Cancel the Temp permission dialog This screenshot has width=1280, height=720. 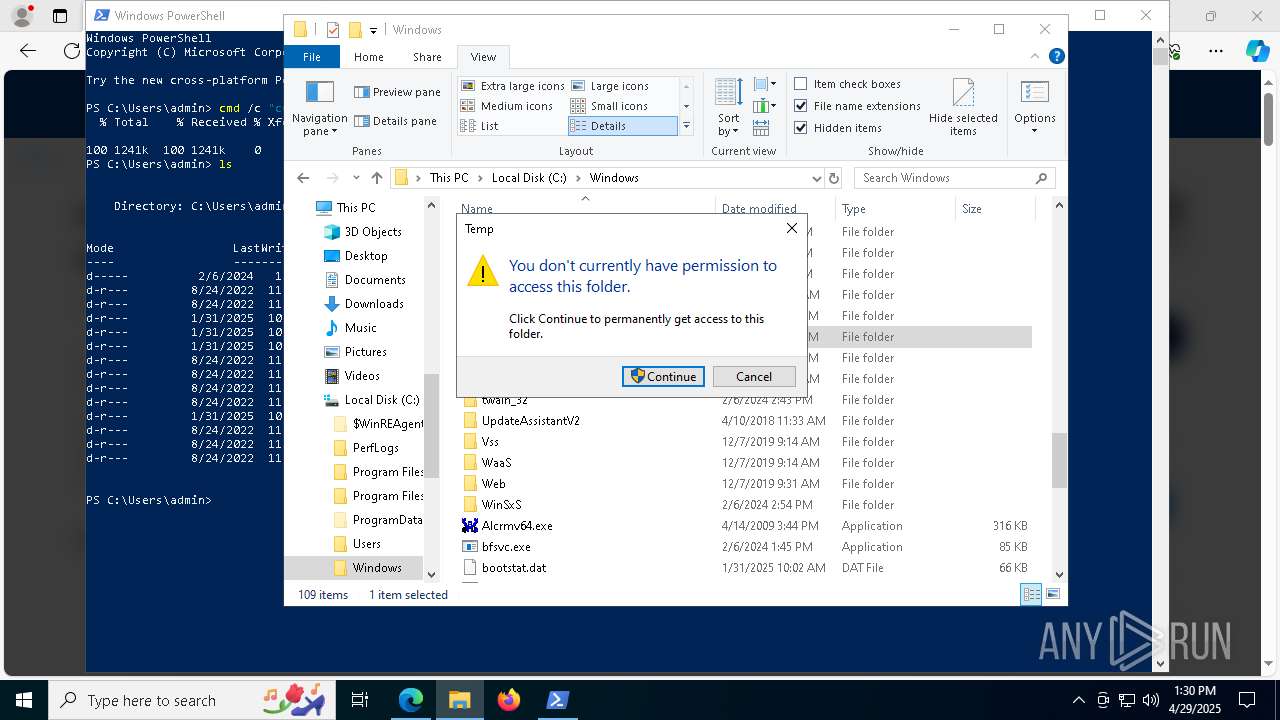tap(754, 377)
